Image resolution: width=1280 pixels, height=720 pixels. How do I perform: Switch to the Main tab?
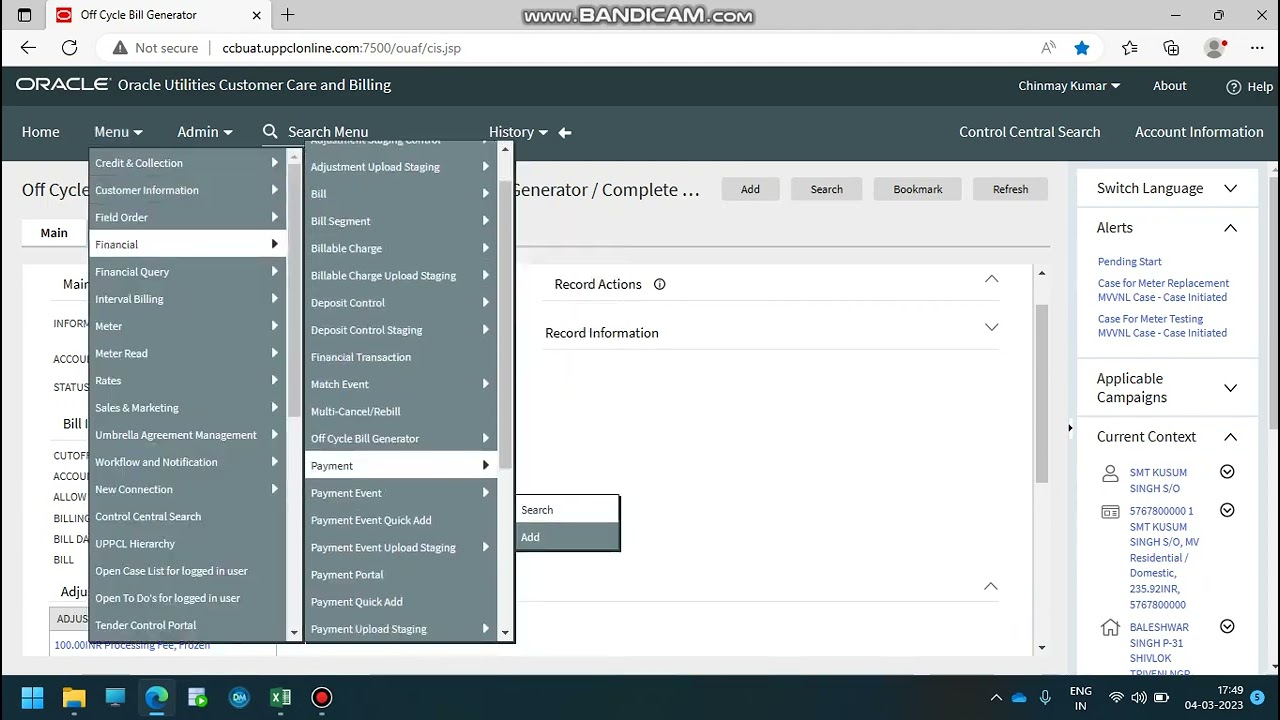point(54,233)
